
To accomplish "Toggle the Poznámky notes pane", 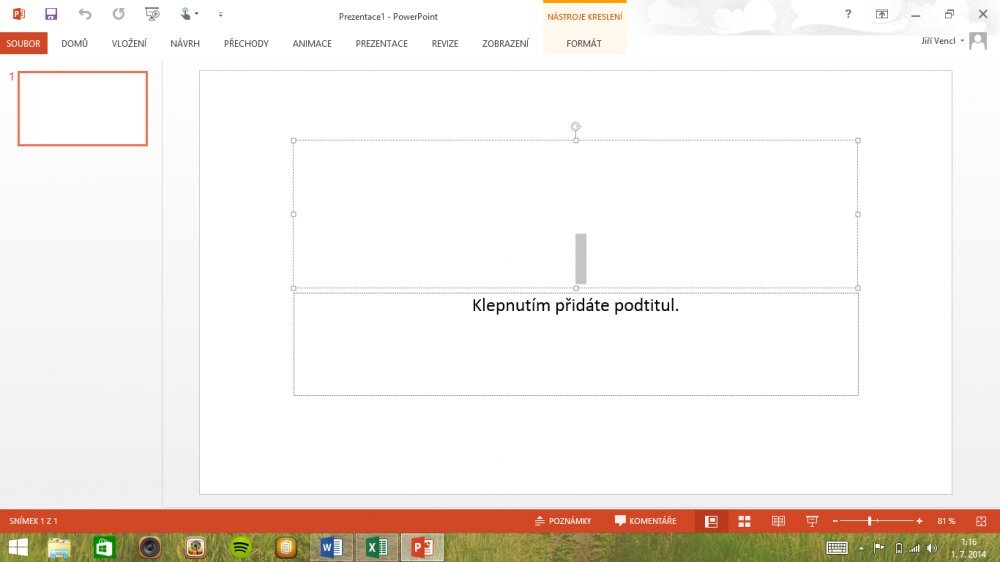I will pos(564,521).
